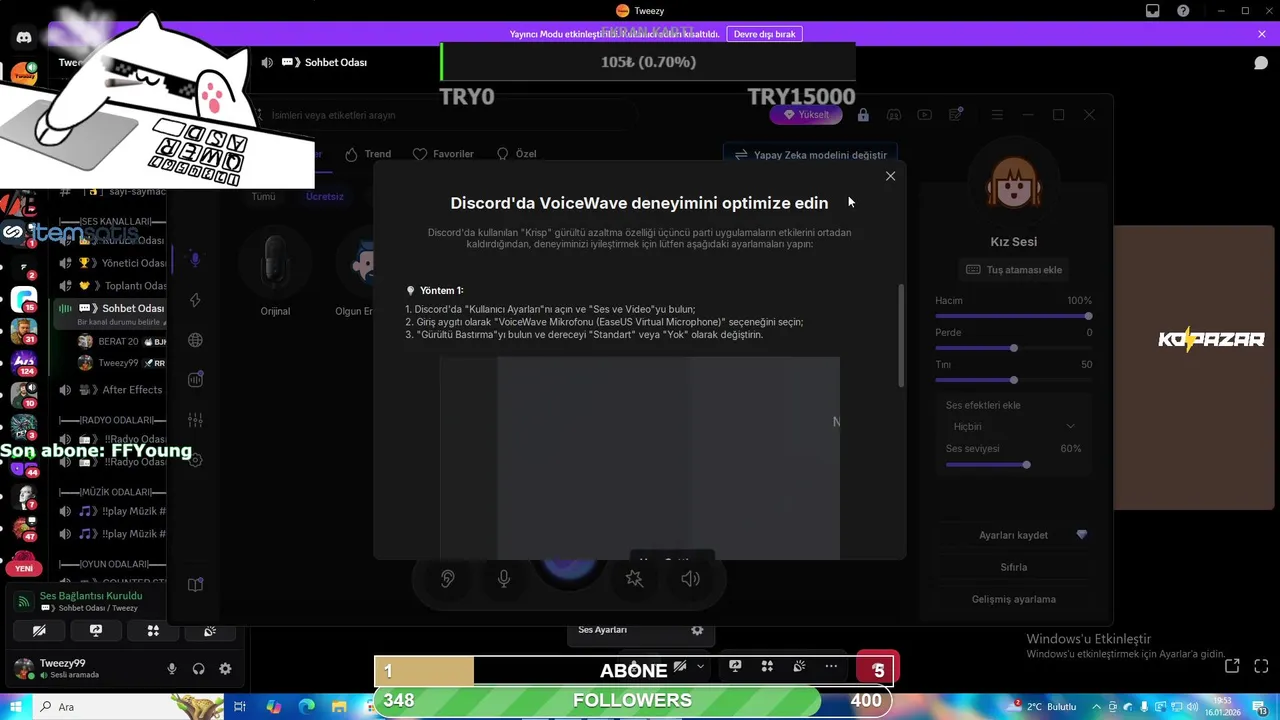Switch to the Özel tab
The image size is (1280, 720).
(516, 154)
